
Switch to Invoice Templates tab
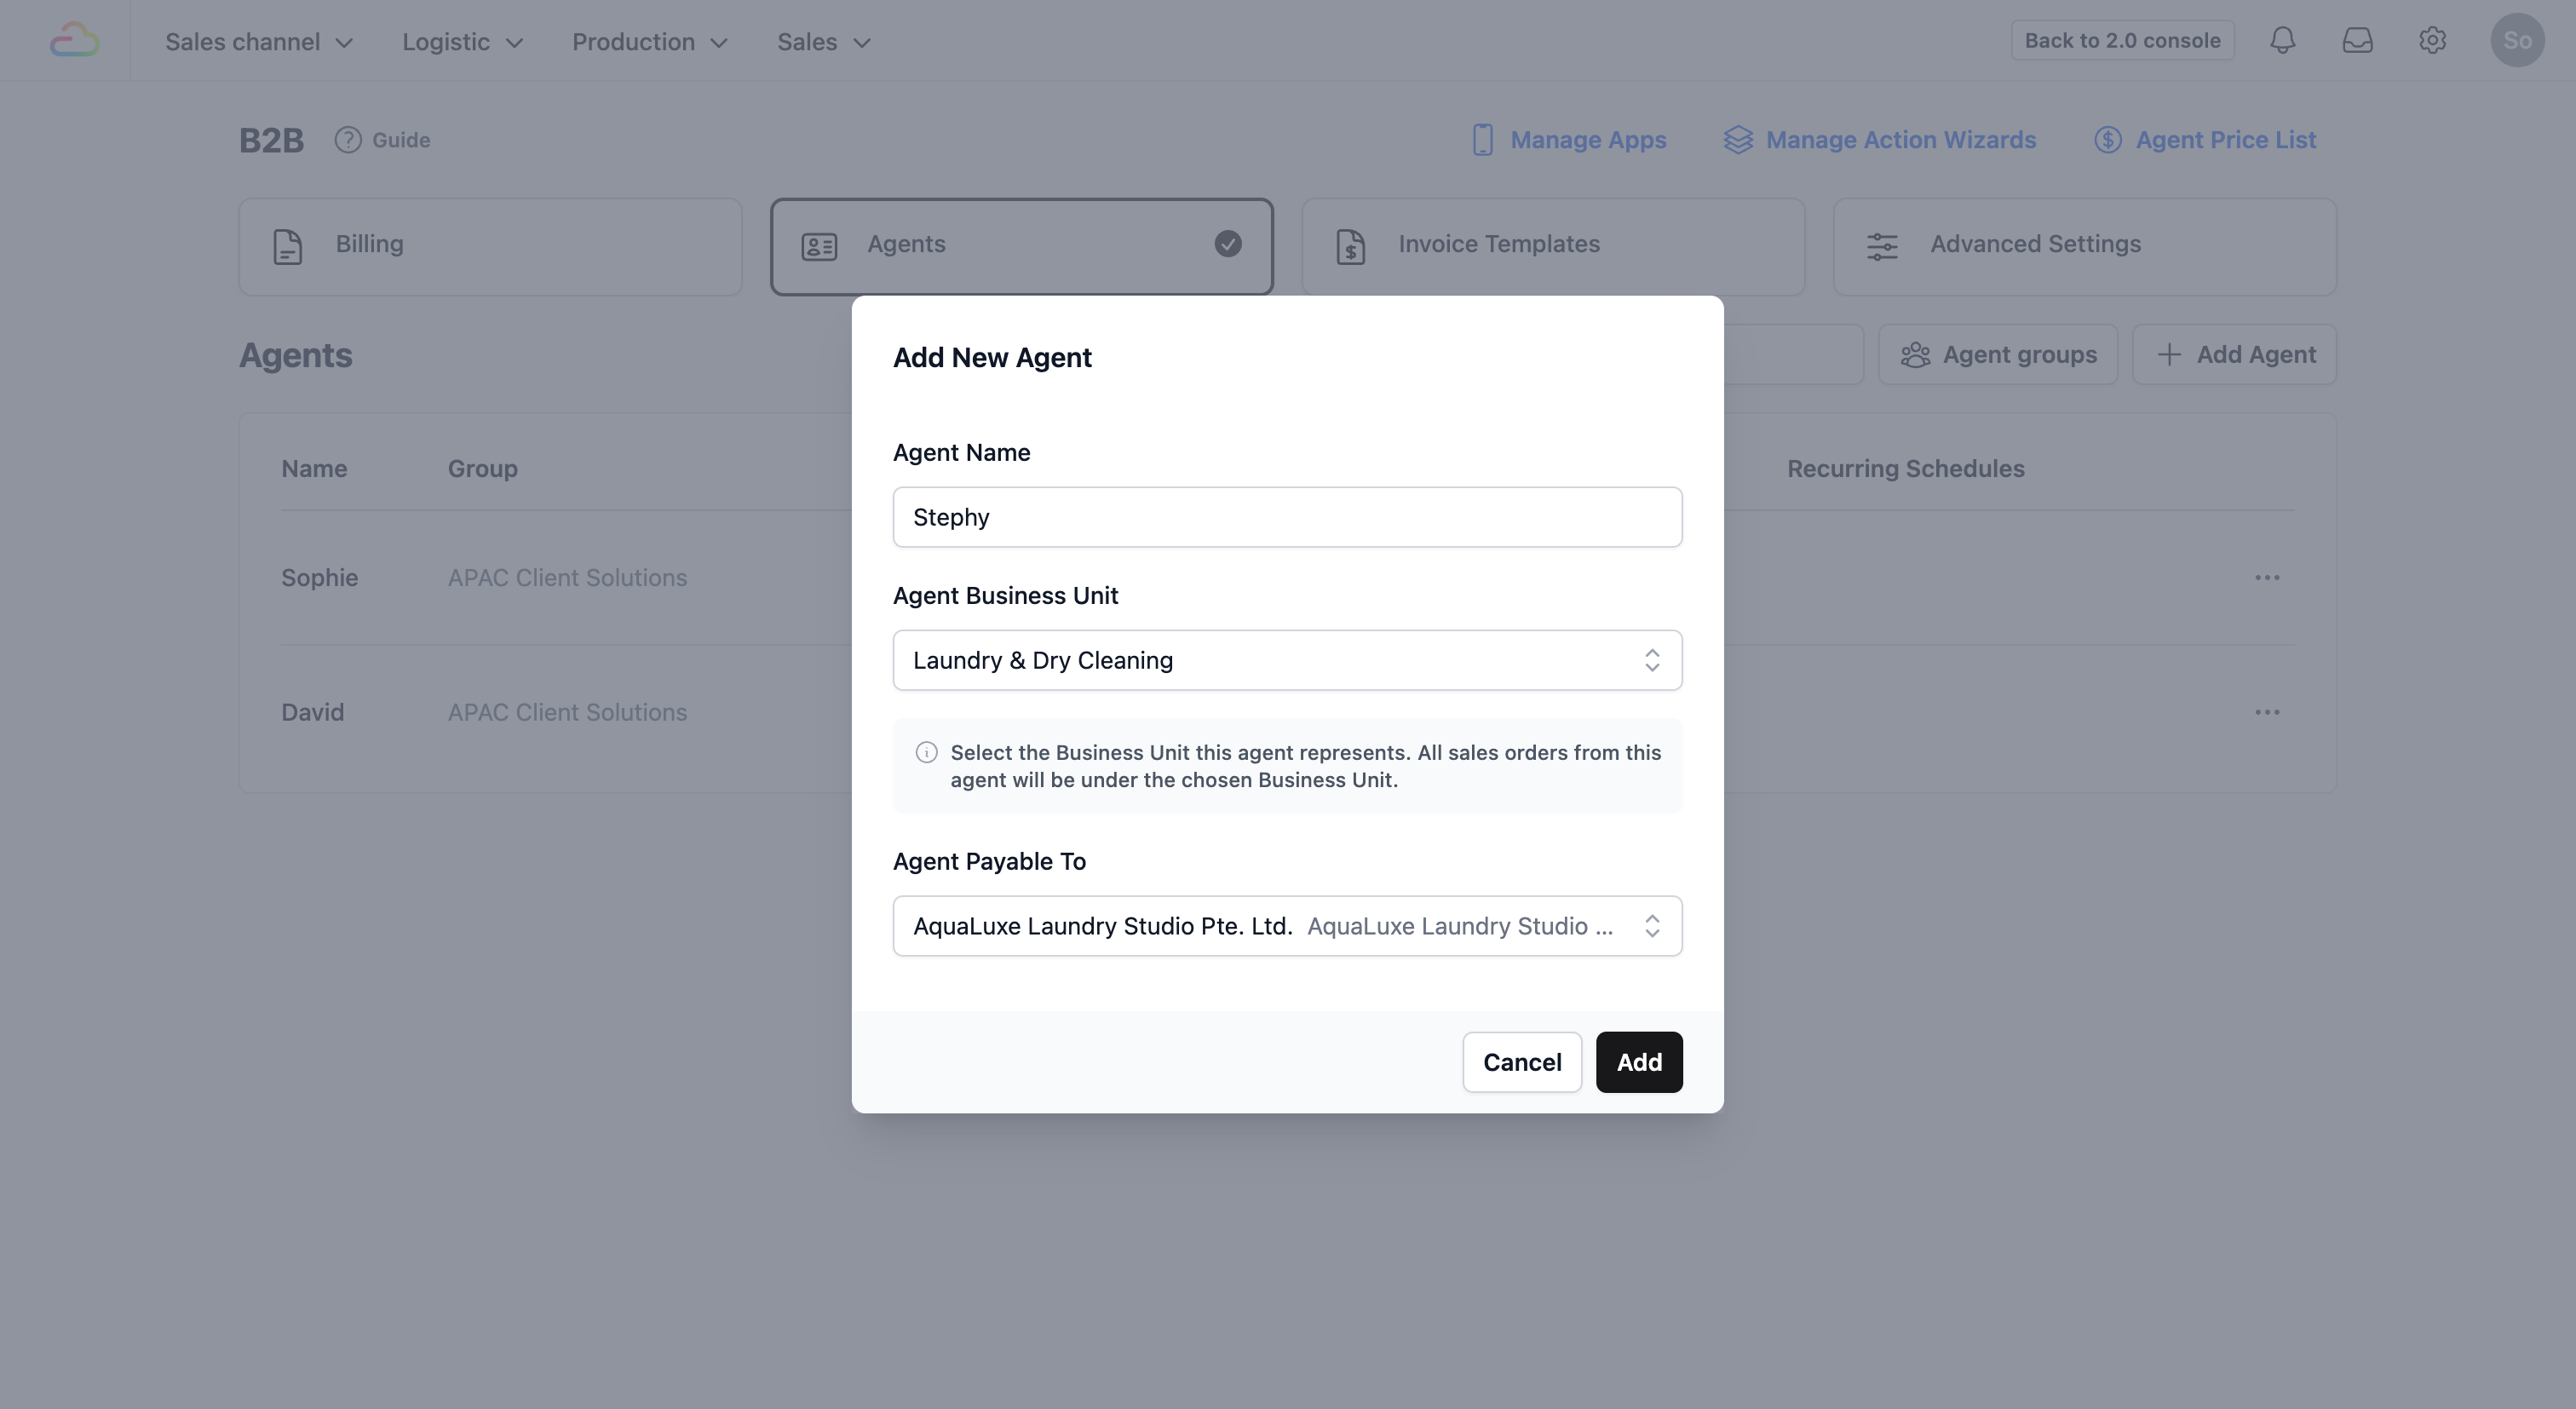[1552, 246]
